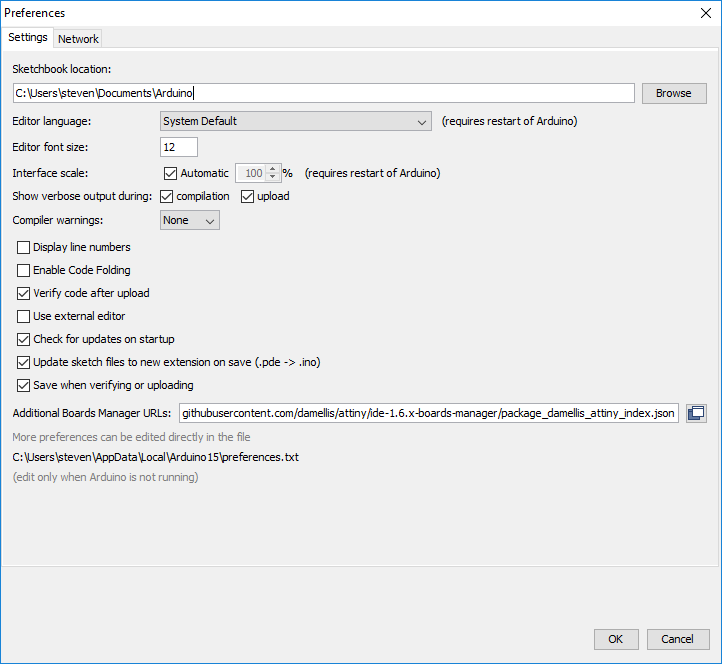Screen dimensions: 722x664
Task: Increase the interface scale percentage stepper
Action: tap(271, 169)
